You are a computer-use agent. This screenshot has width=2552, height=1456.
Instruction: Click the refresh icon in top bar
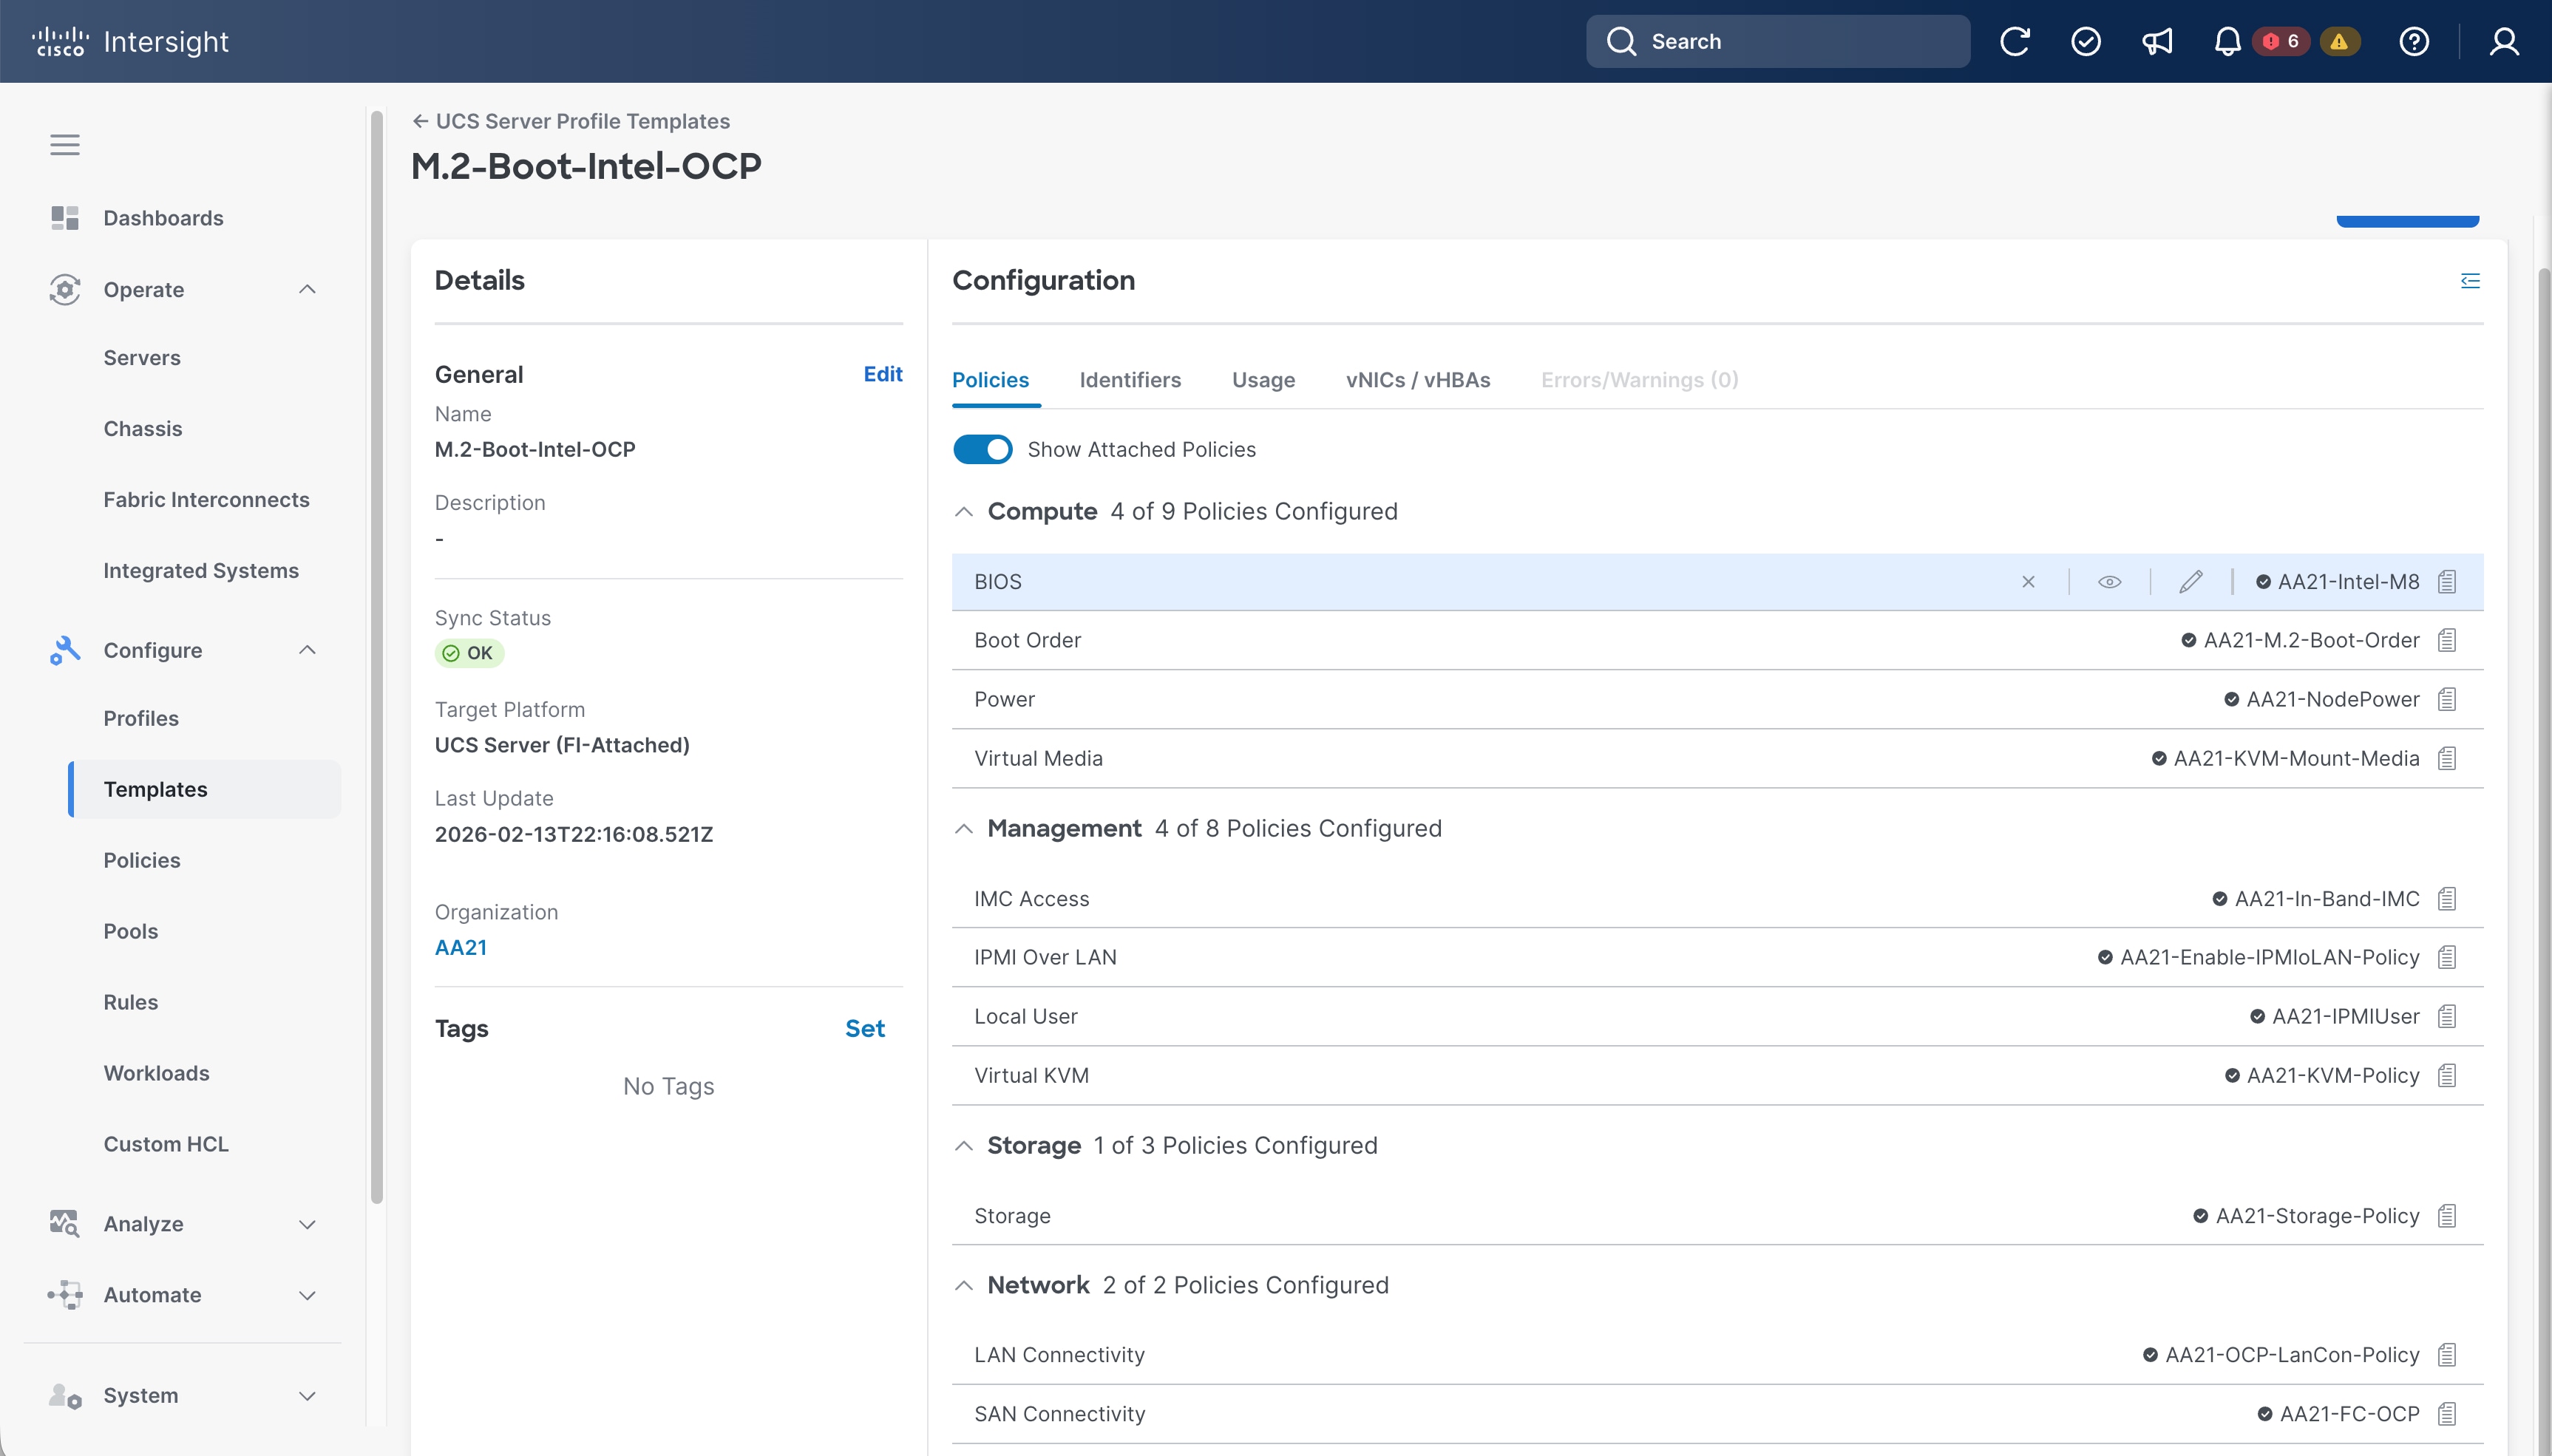2014,41
